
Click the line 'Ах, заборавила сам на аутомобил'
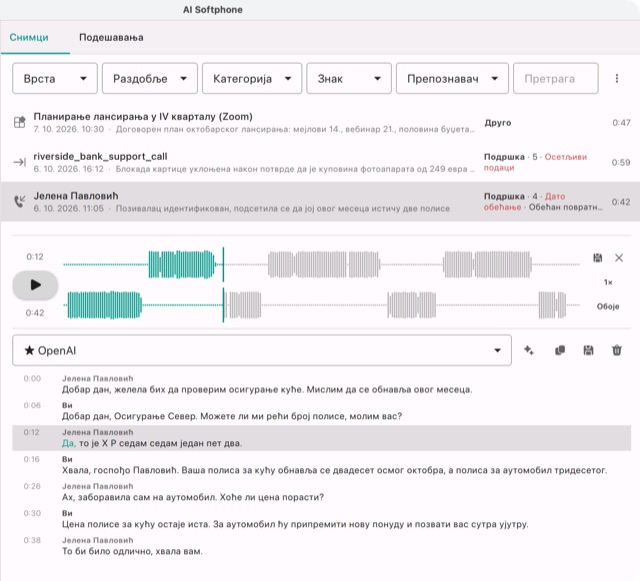(x=193, y=497)
